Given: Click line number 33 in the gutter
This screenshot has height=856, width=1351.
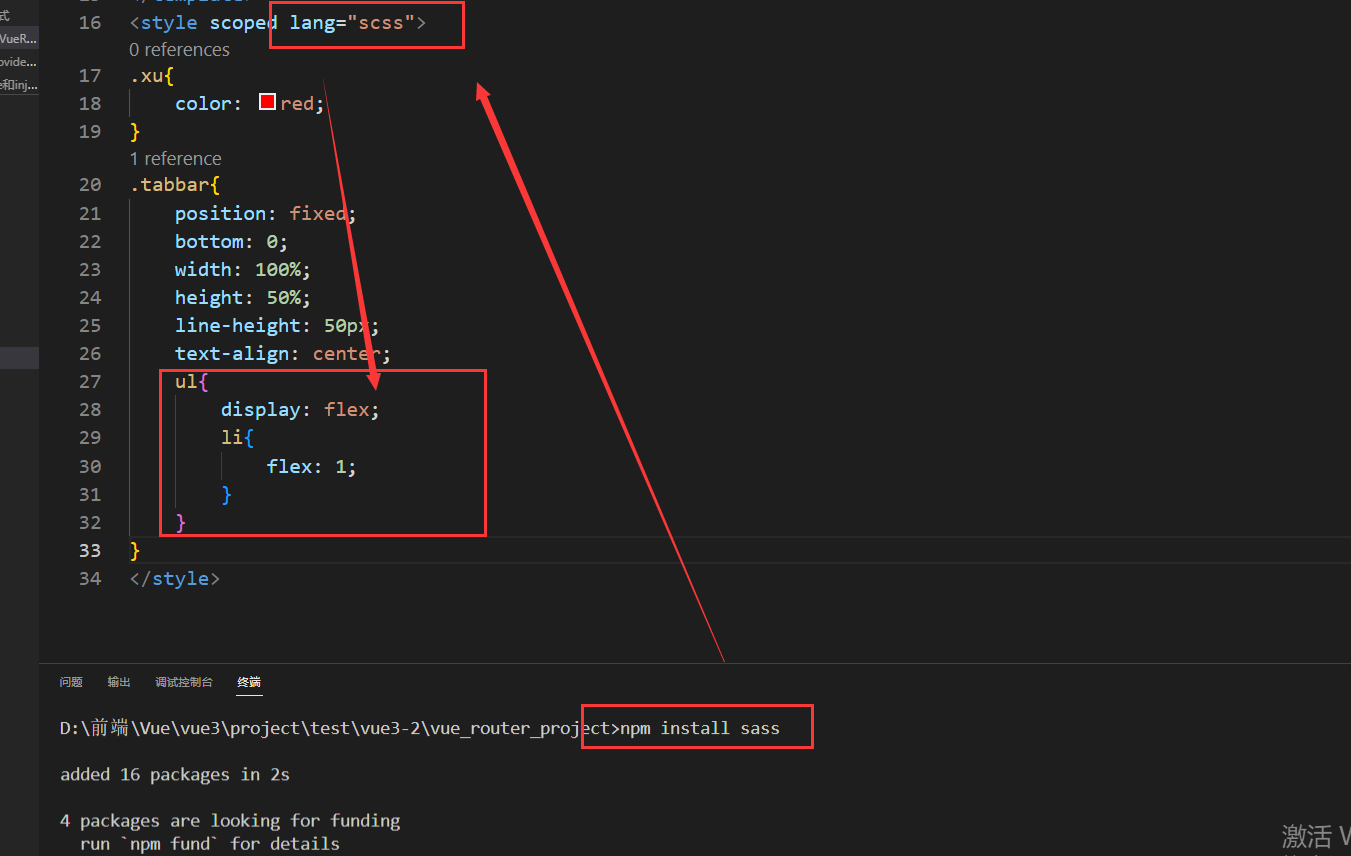Looking at the screenshot, I should pyautogui.click(x=90, y=551).
